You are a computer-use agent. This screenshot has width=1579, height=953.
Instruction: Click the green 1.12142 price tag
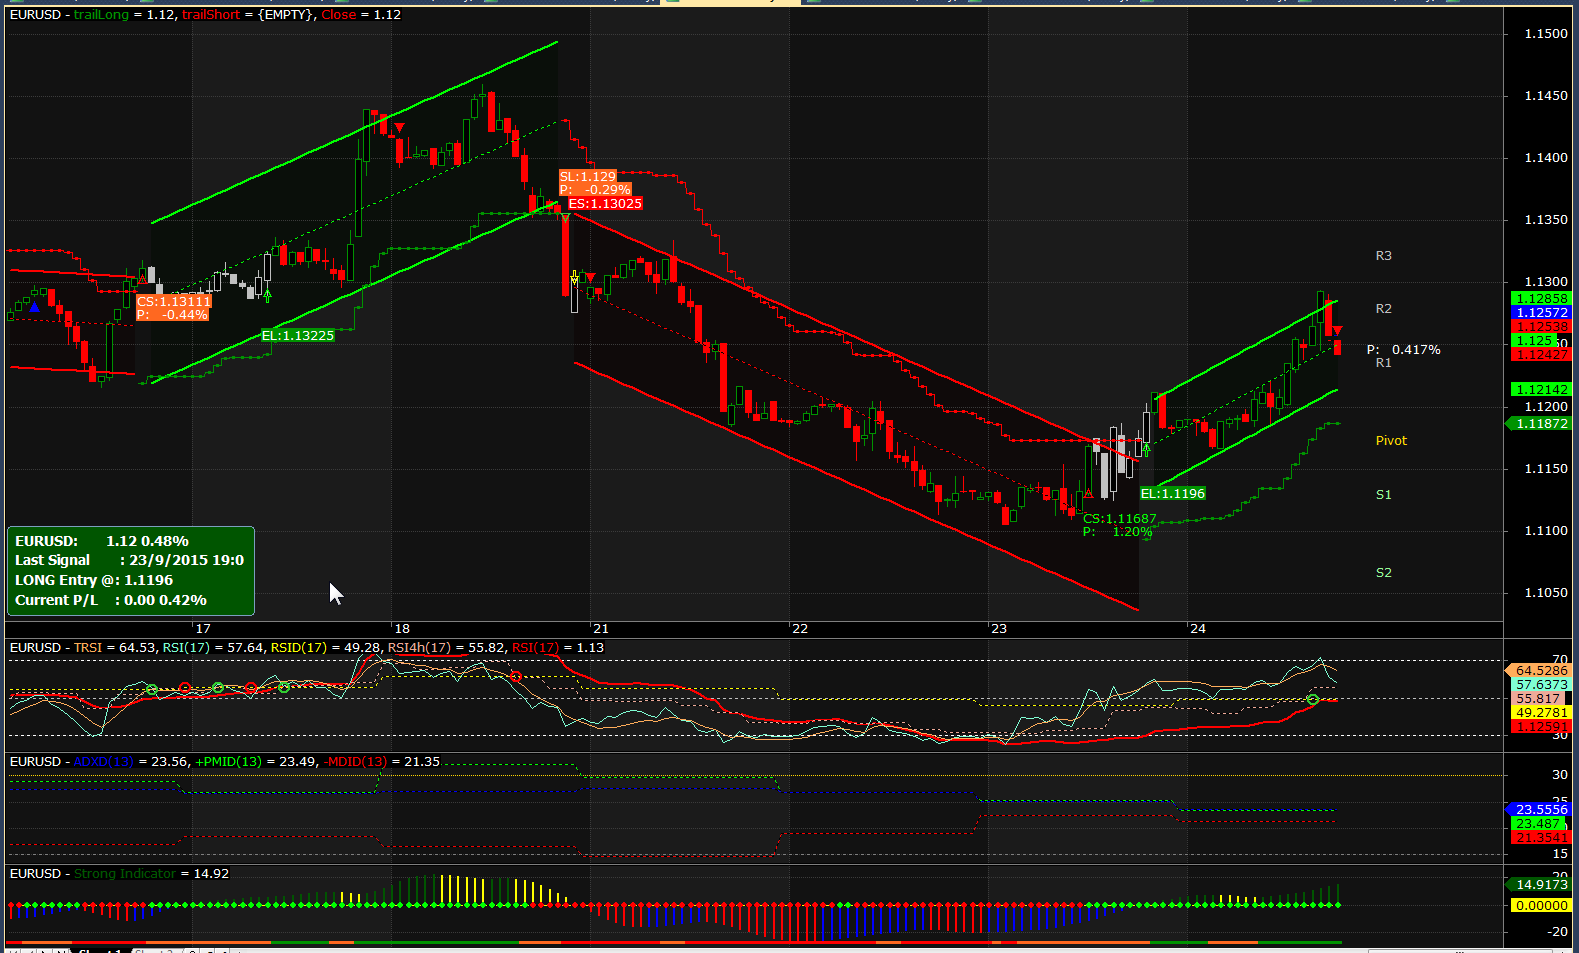pos(1541,389)
